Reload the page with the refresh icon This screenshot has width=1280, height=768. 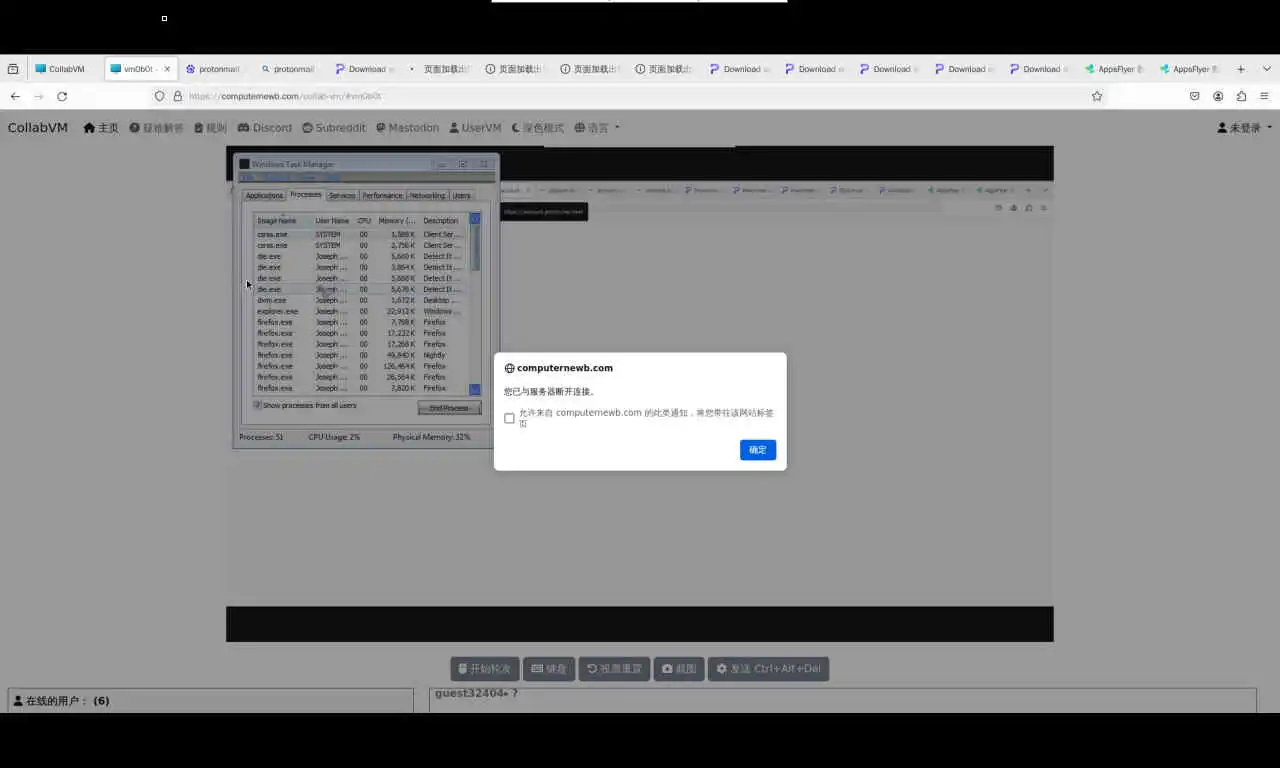point(62,96)
